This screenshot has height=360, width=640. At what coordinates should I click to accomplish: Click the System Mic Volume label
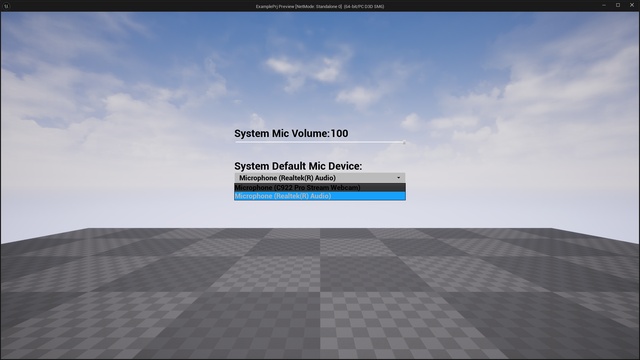pyautogui.click(x=282, y=133)
